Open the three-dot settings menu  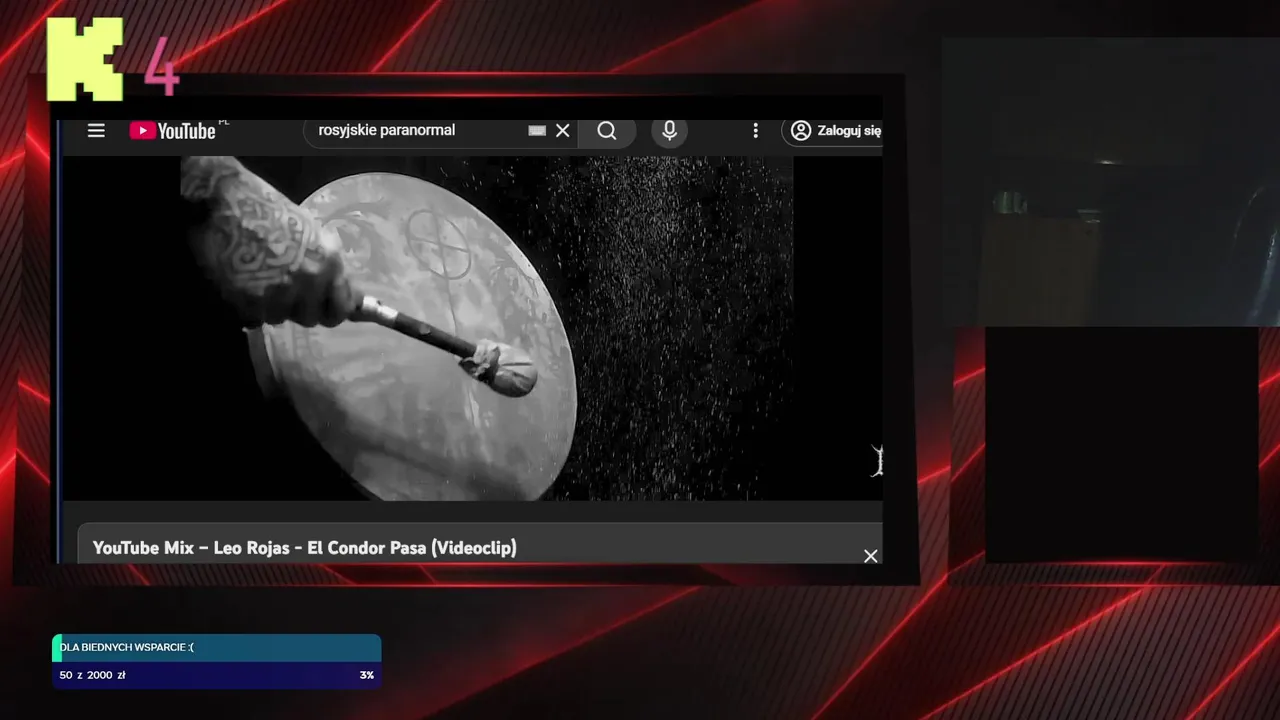pyautogui.click(x=755, y=131)
